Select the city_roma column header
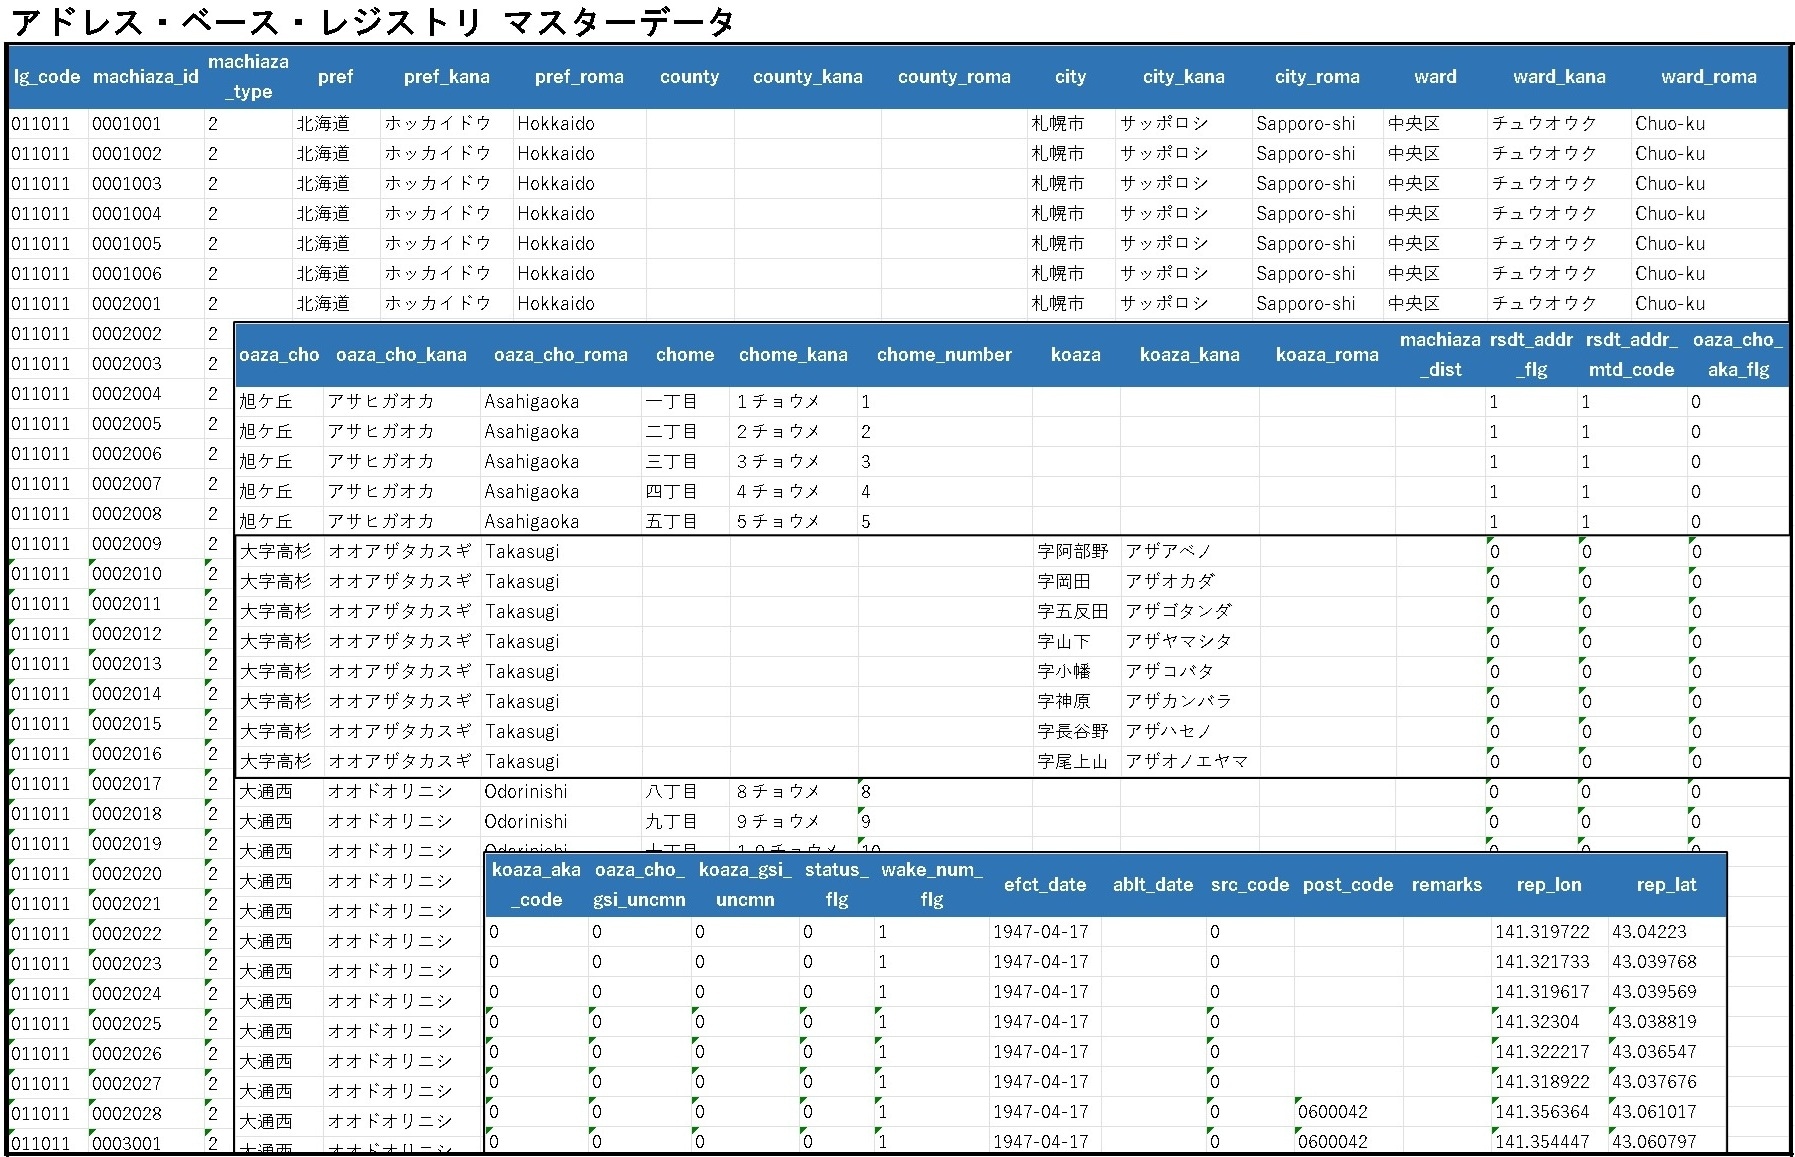 click(x=1316, y=77)
